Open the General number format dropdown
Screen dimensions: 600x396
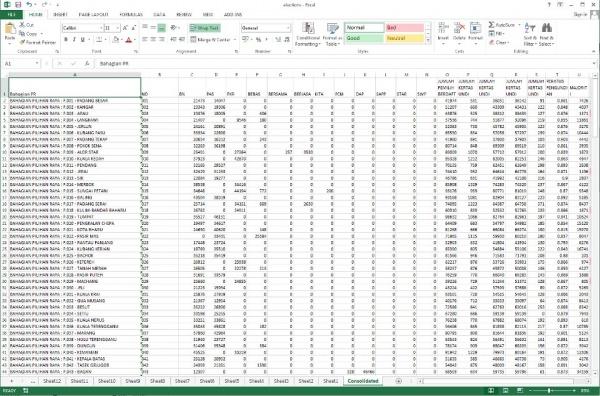287,28
